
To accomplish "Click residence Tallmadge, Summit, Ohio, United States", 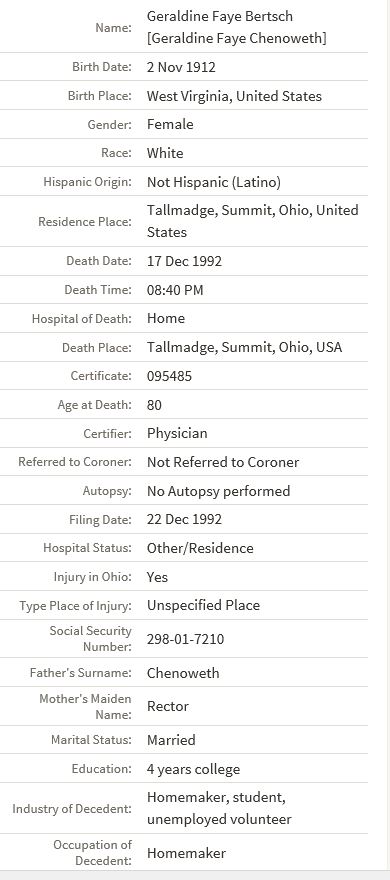I will pos(253,221).
